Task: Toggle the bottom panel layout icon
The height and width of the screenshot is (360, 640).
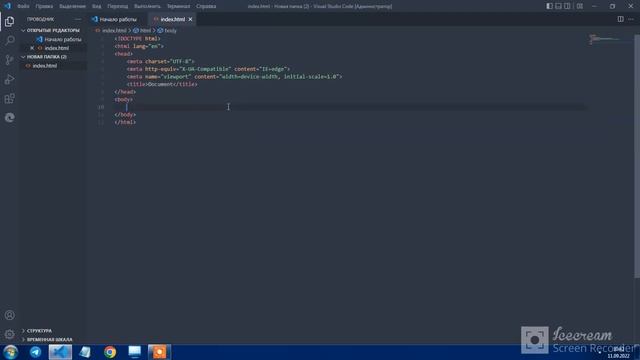Action: pyautogui.click(x=558, y=6)
